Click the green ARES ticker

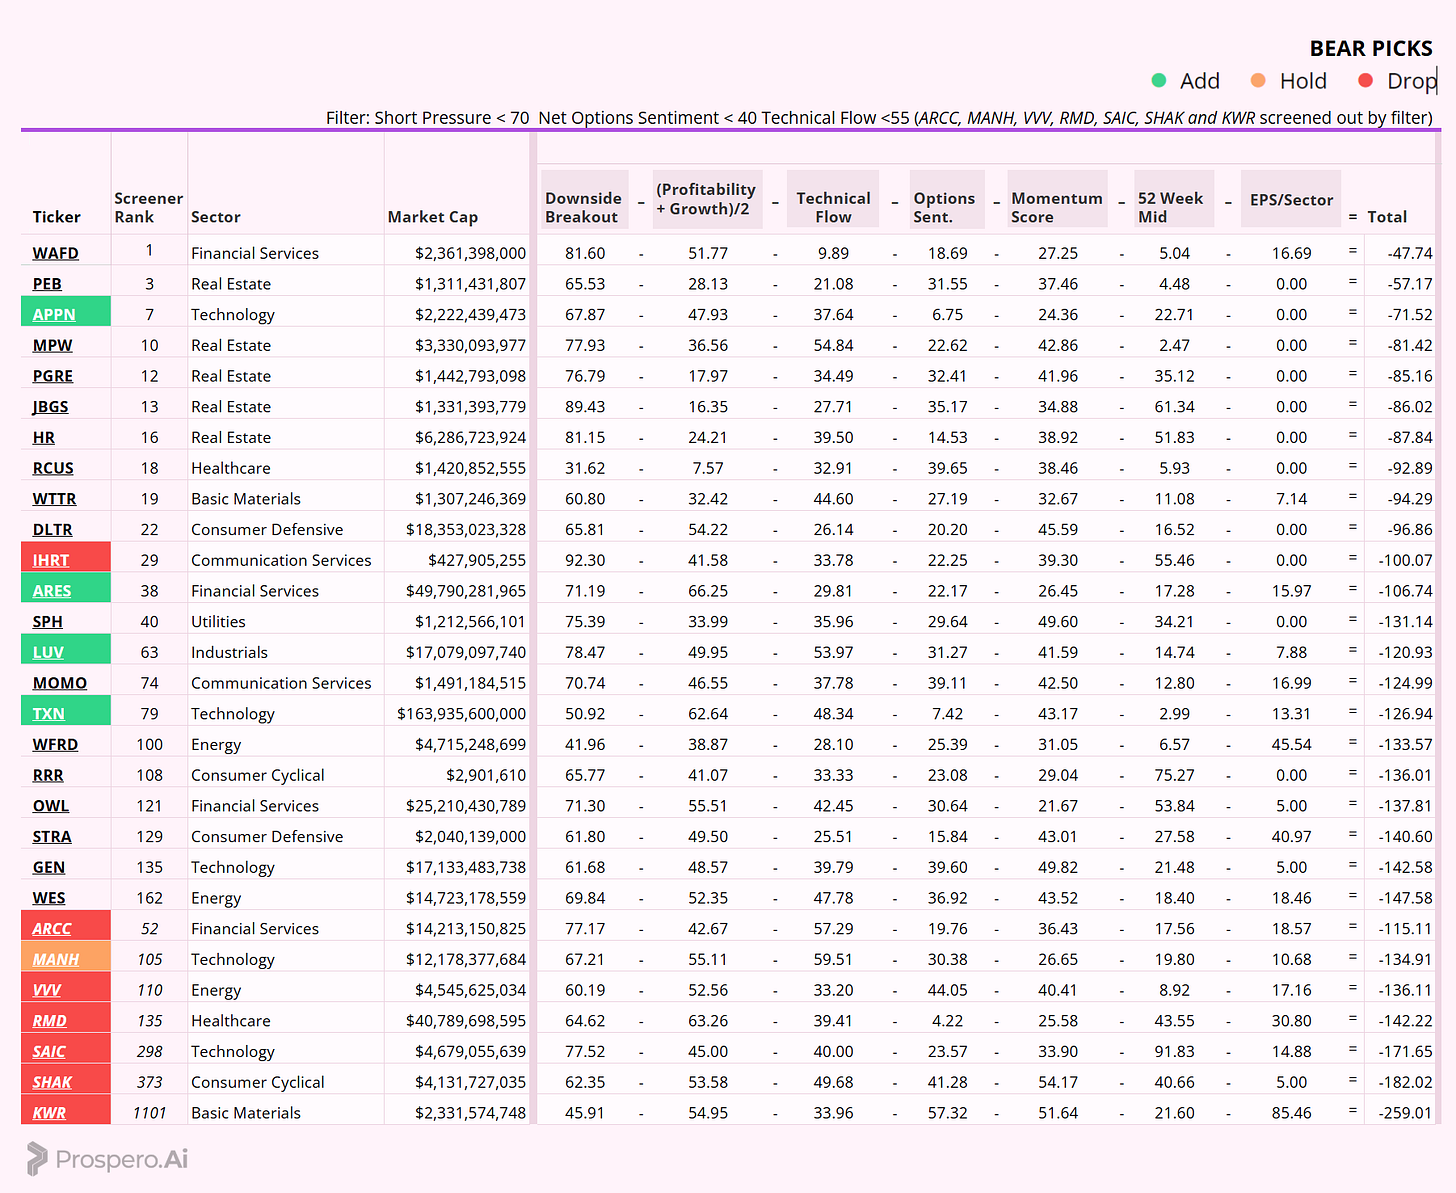52,591
